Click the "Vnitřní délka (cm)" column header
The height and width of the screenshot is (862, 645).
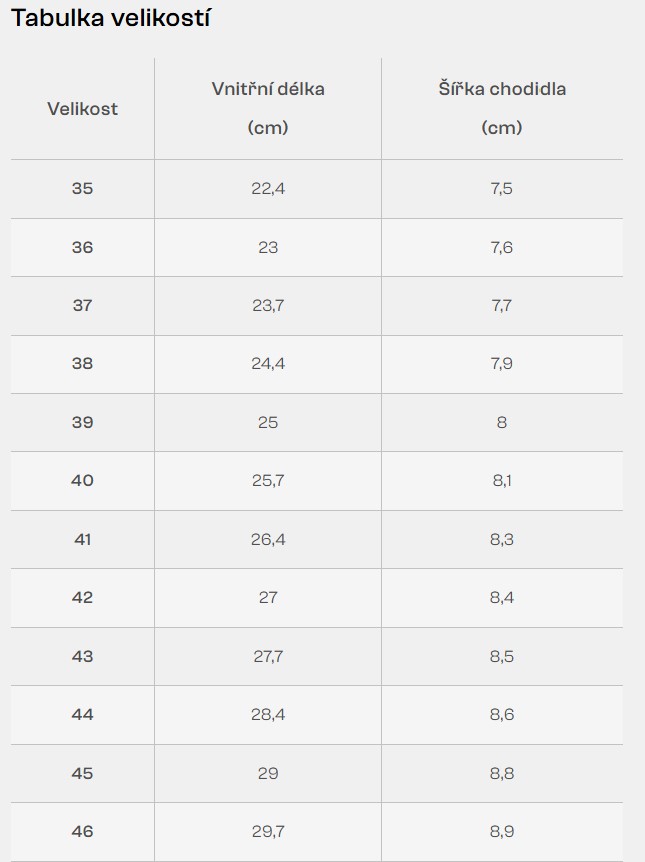tap(268, 108)
